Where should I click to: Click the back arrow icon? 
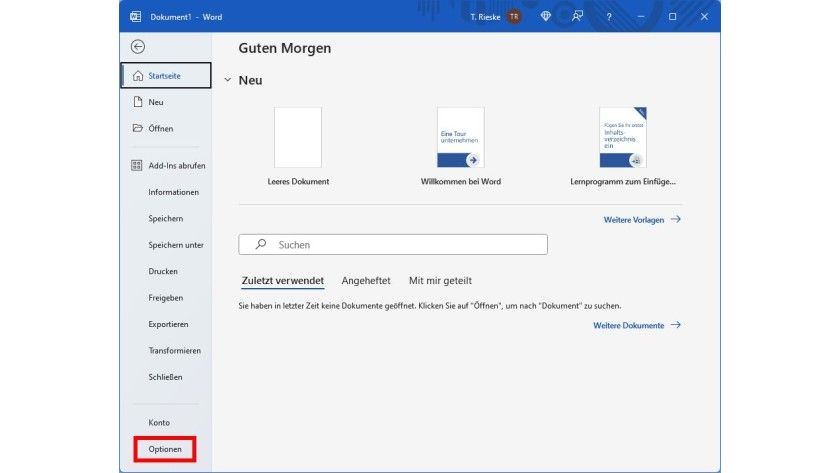(x=138, y=47)
